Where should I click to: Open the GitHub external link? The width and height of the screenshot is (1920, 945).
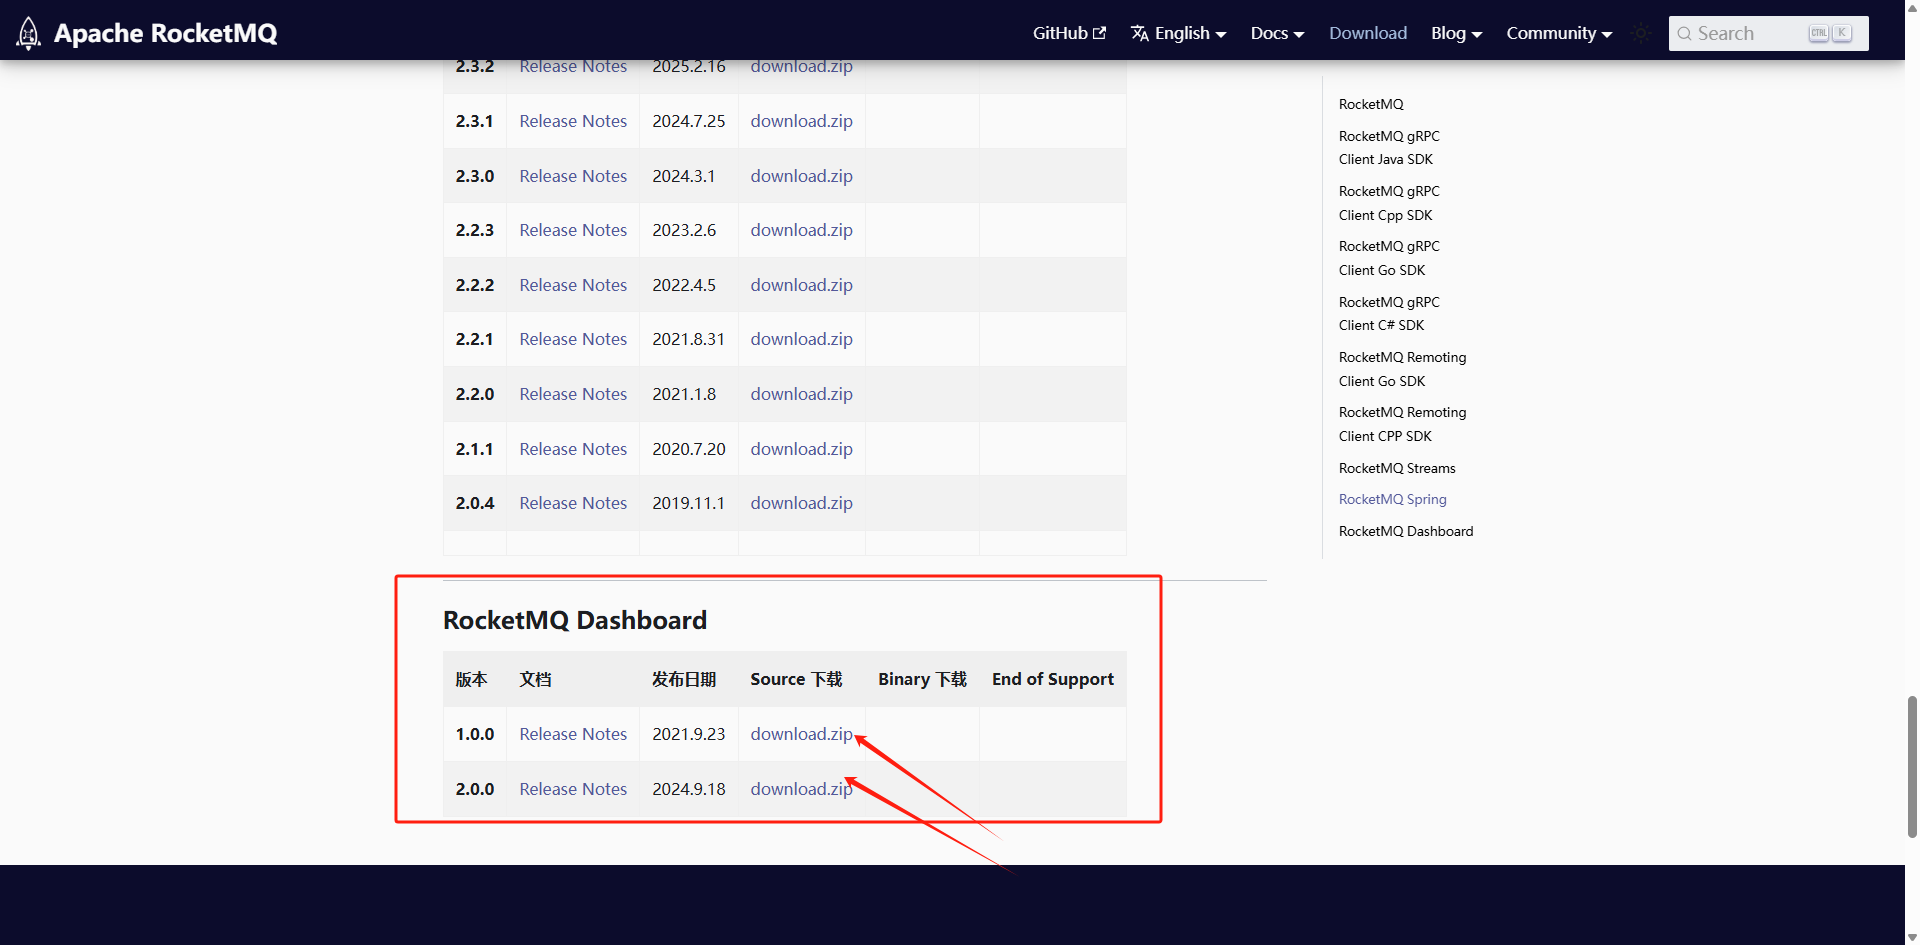(1069, 33)
